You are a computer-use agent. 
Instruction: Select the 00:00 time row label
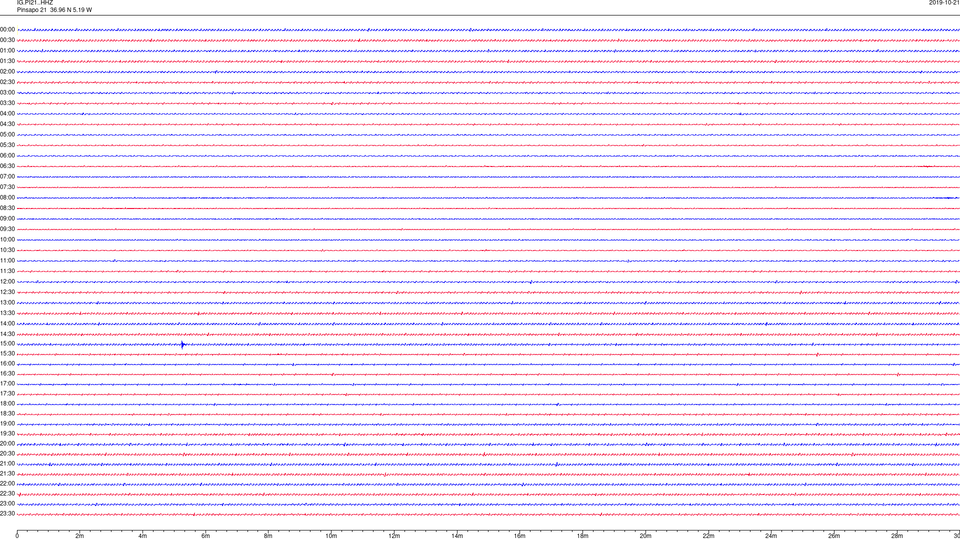click(x=7, y=29)
